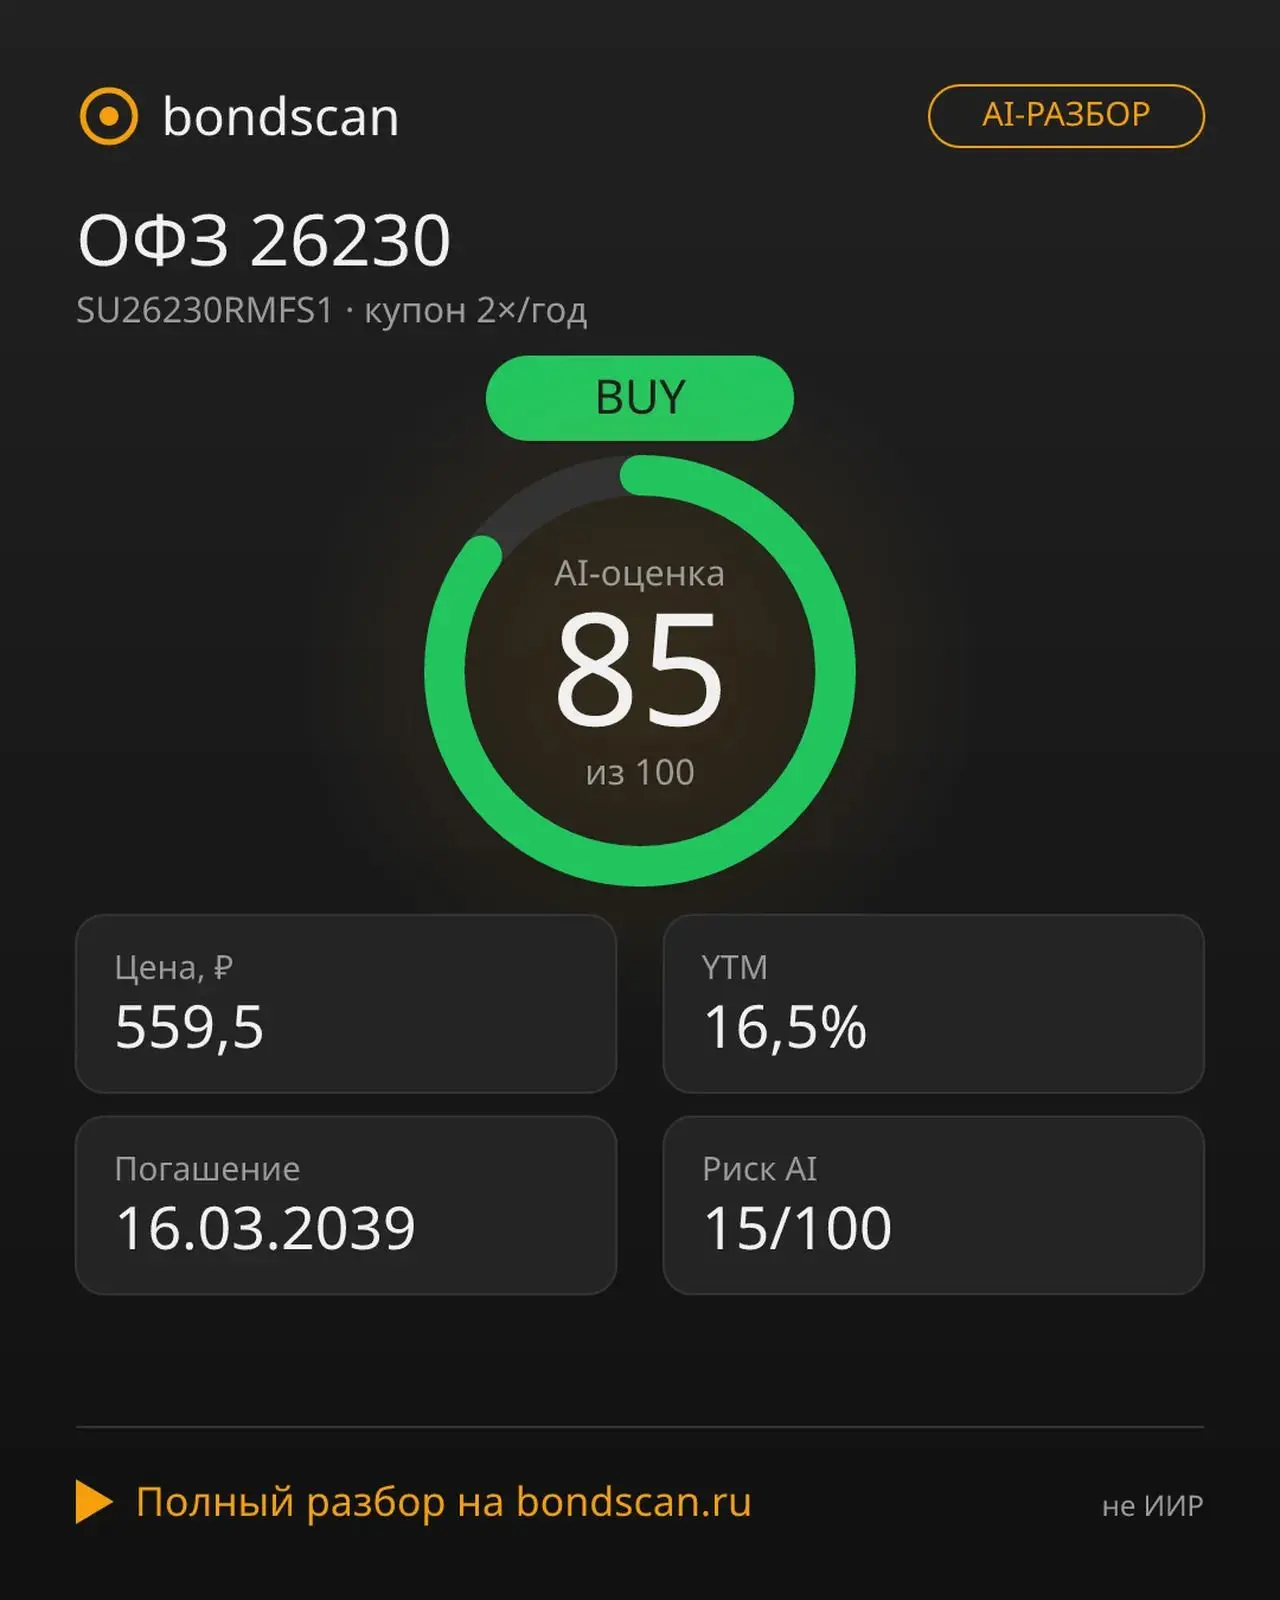Open the Погашение 16.03.2039 card
1280x1600 pixels.
[346, 1205]
